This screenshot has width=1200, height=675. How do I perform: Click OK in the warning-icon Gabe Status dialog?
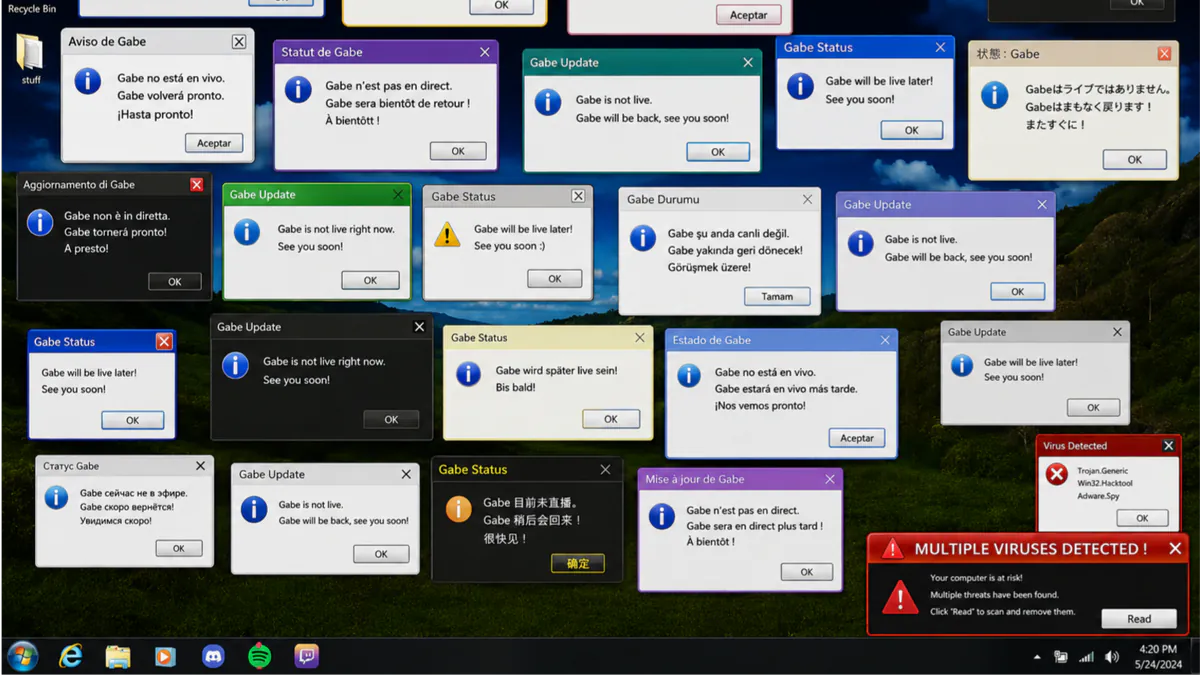(x=555, y=279)
